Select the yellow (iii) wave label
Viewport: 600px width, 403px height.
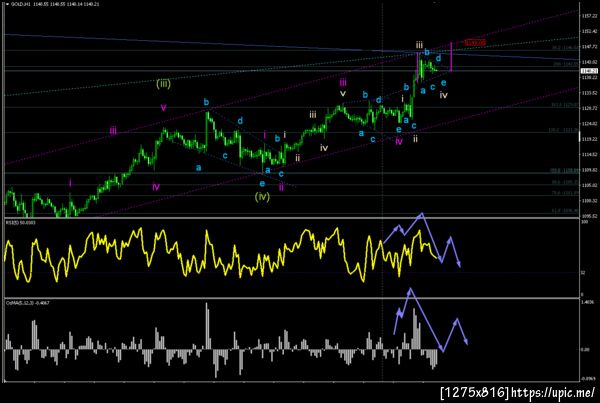pos(163,84)
